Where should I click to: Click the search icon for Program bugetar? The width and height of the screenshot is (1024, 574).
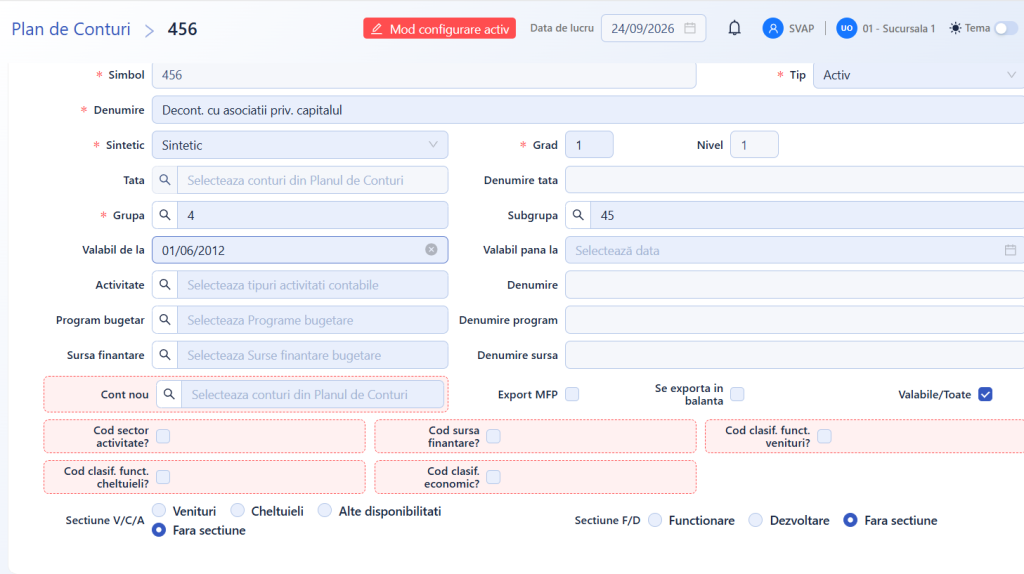coord(165,320)
